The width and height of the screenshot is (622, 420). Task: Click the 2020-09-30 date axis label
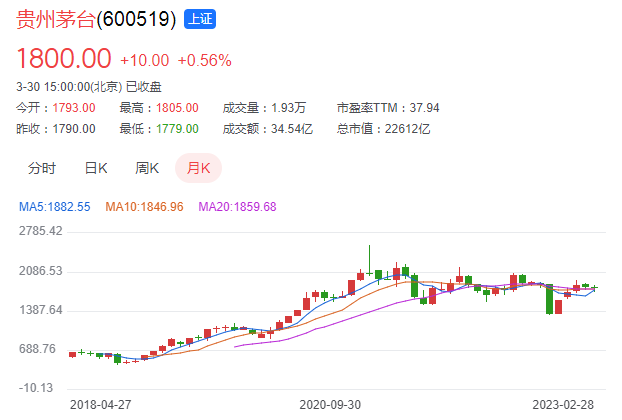(x=330, y=405)
